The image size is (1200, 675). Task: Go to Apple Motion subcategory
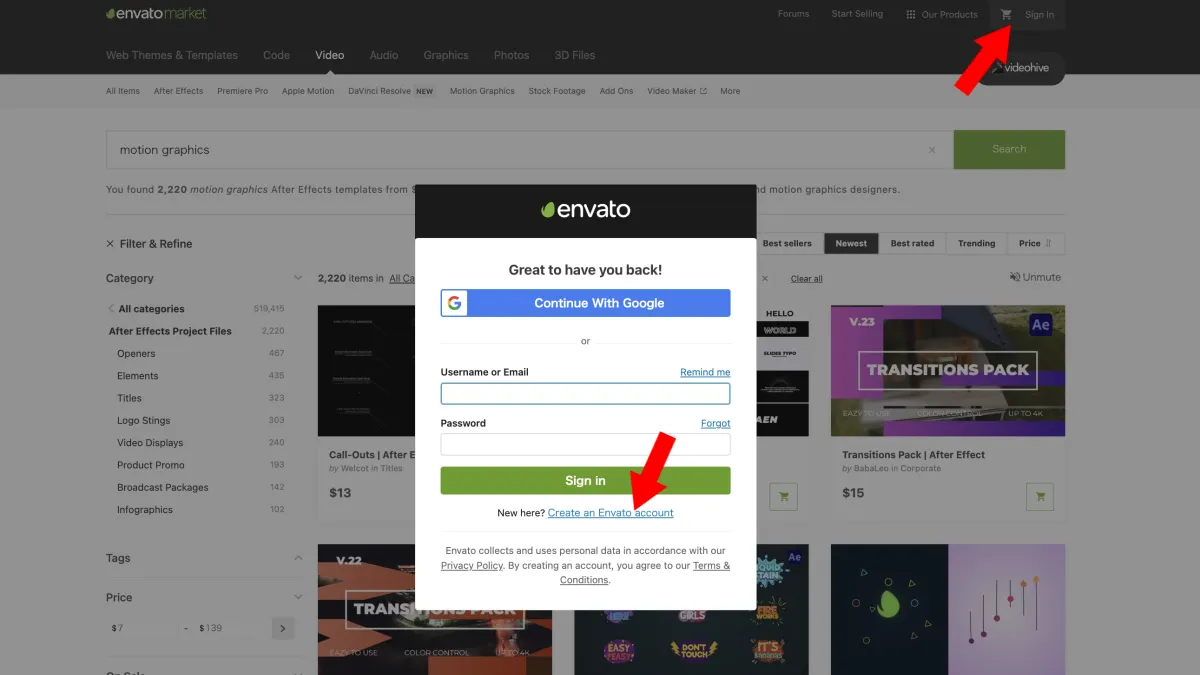pos(308,91)
